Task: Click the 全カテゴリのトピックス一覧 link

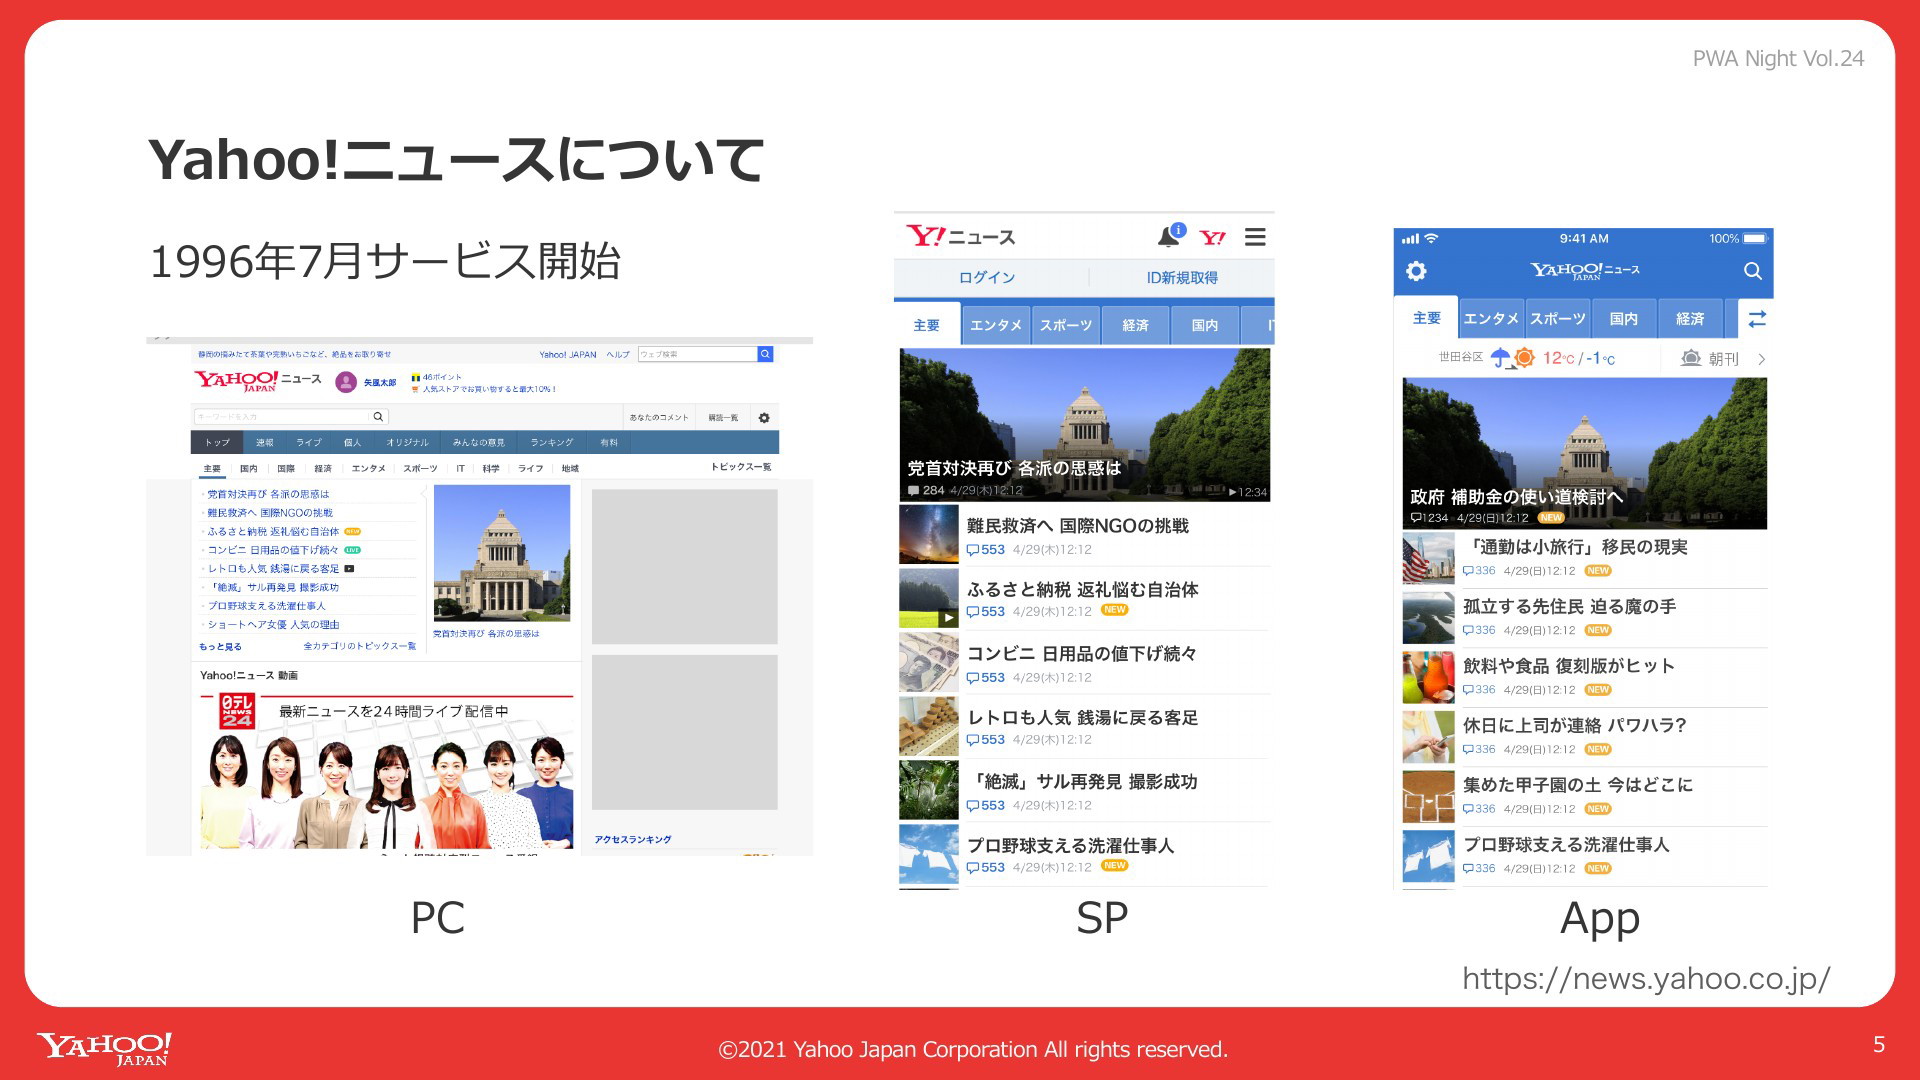Action: 359,647
